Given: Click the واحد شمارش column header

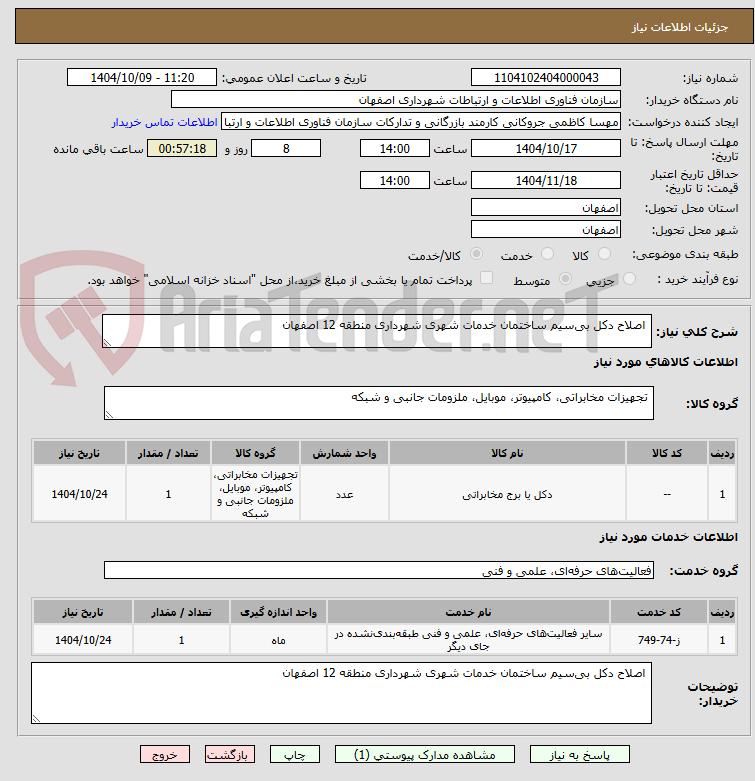Looking at the screenshot, I should pos(344,453).
